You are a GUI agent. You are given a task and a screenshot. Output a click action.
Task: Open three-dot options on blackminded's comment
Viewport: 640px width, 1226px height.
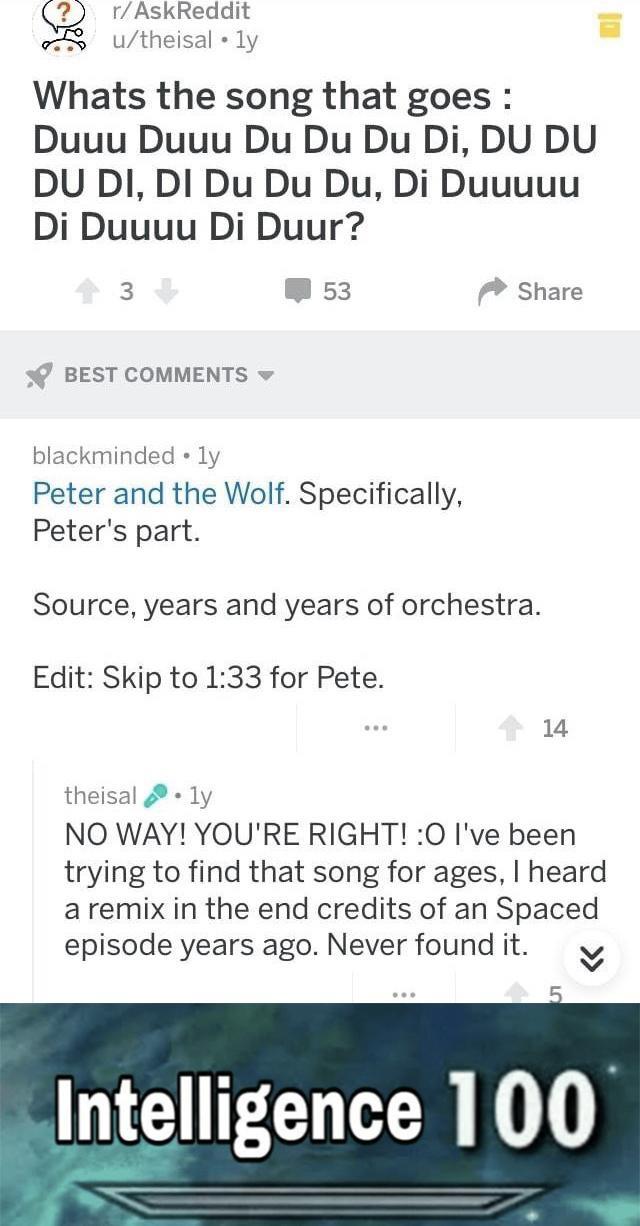tap(376, 727)
